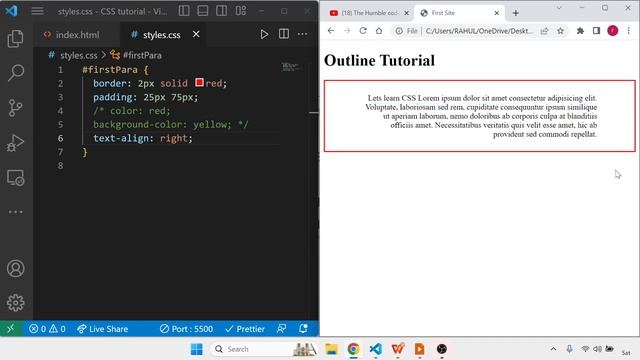Show errors and warnings in status bar
Screen dimensions: 640x360
47,329
